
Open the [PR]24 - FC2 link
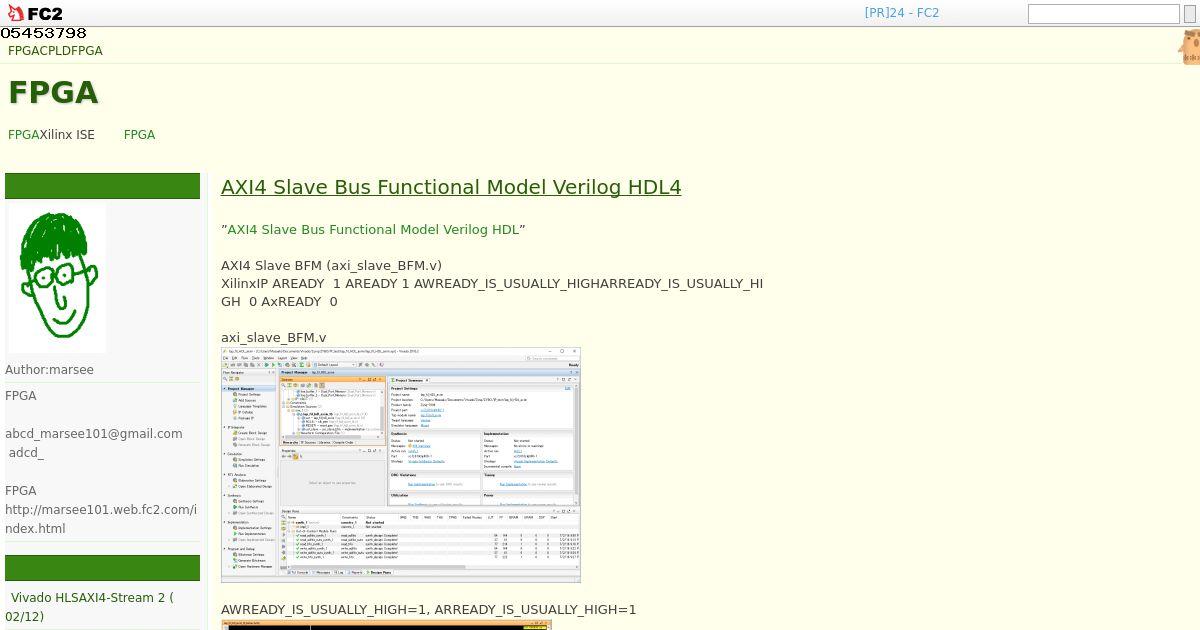(x=901, y=13)
